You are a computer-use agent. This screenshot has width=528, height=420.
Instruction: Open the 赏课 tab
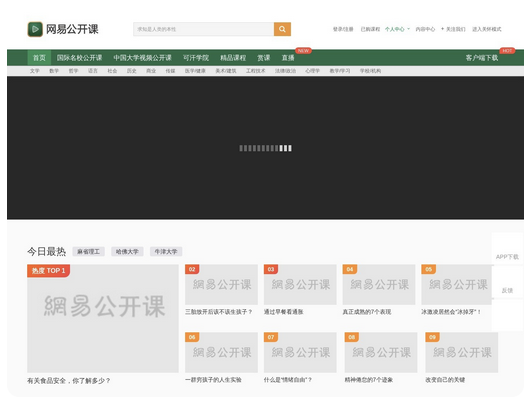click(264, 58)
